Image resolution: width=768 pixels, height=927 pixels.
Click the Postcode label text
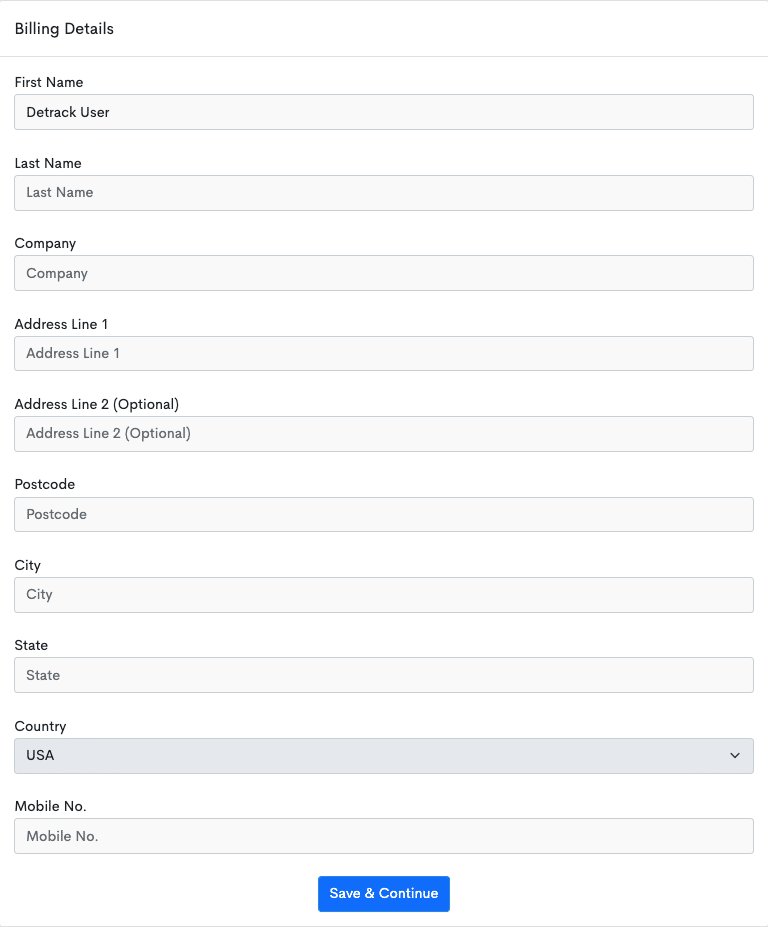tap(44, 484)
